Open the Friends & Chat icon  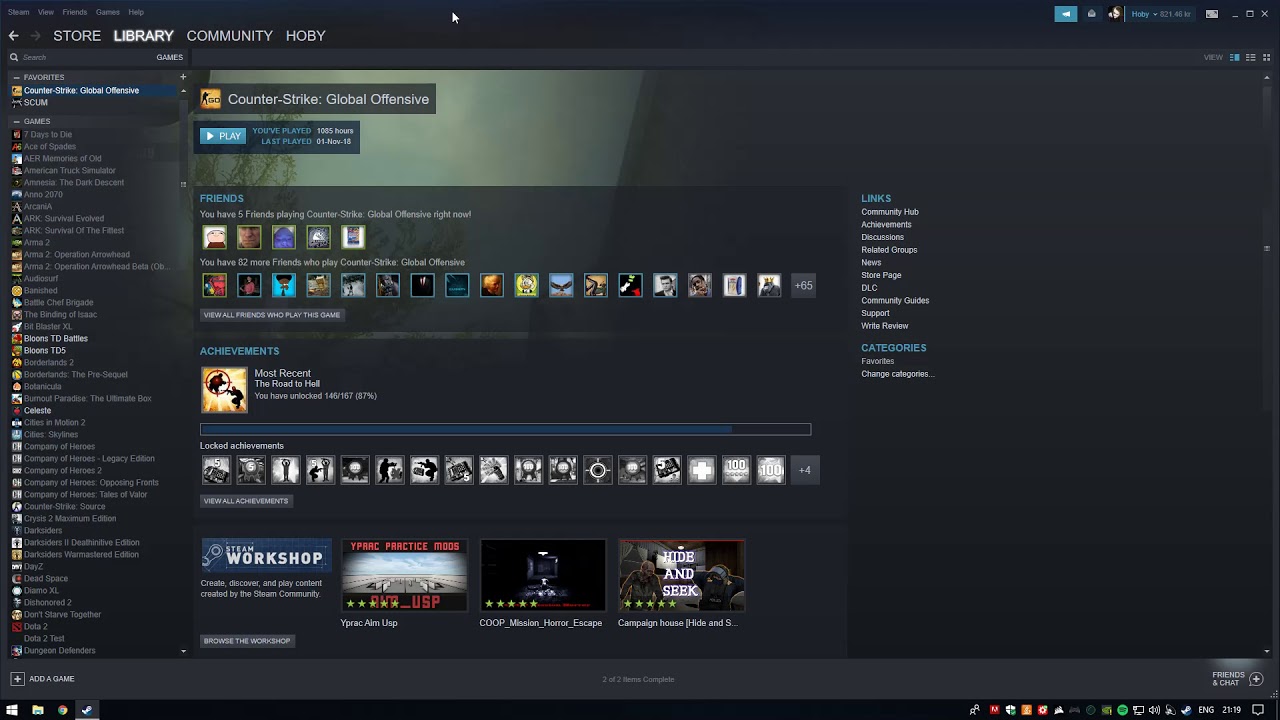click(1256, 679)
